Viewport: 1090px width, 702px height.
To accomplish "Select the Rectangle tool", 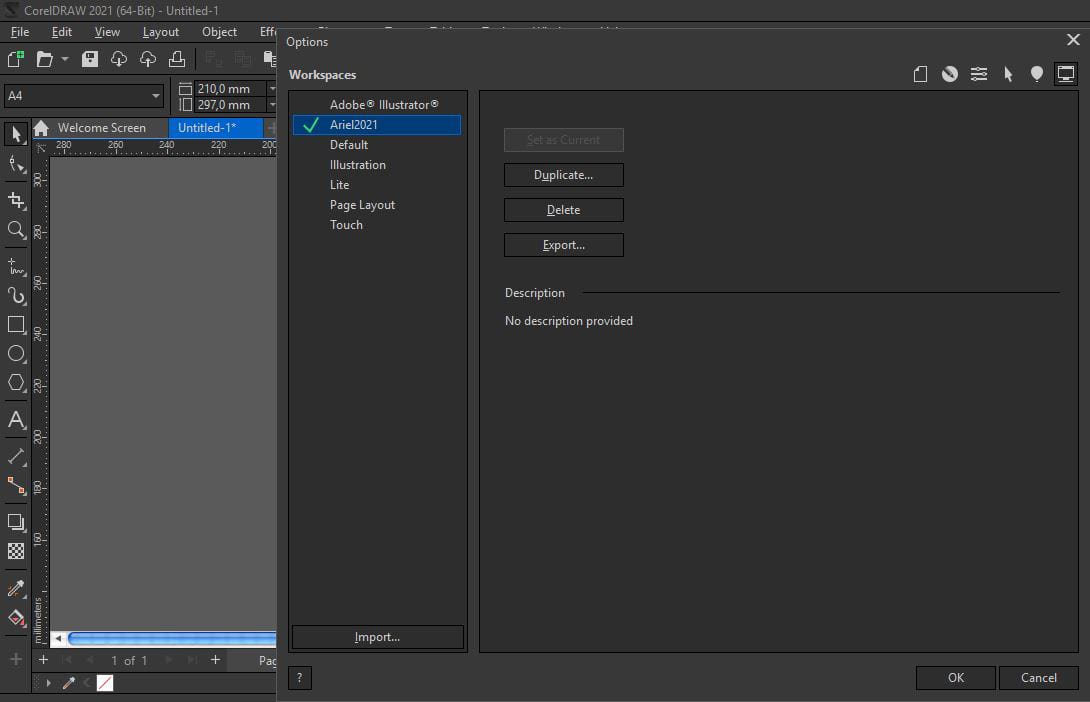I will coord(16,325).
